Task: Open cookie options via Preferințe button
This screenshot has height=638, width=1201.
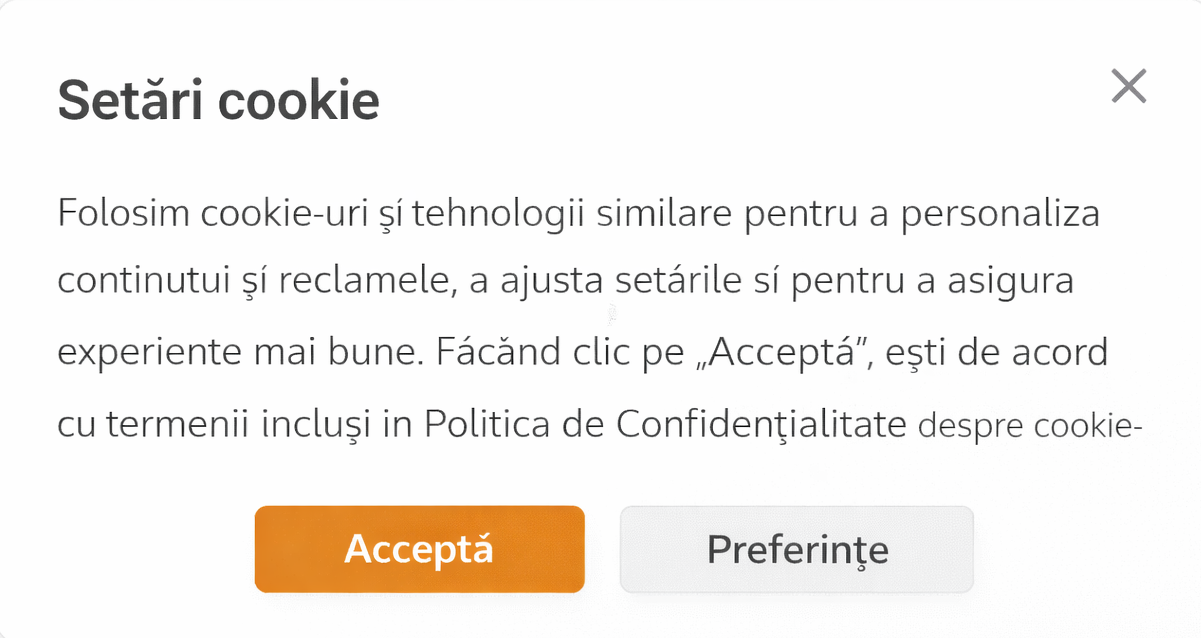Action: [796, 549]
